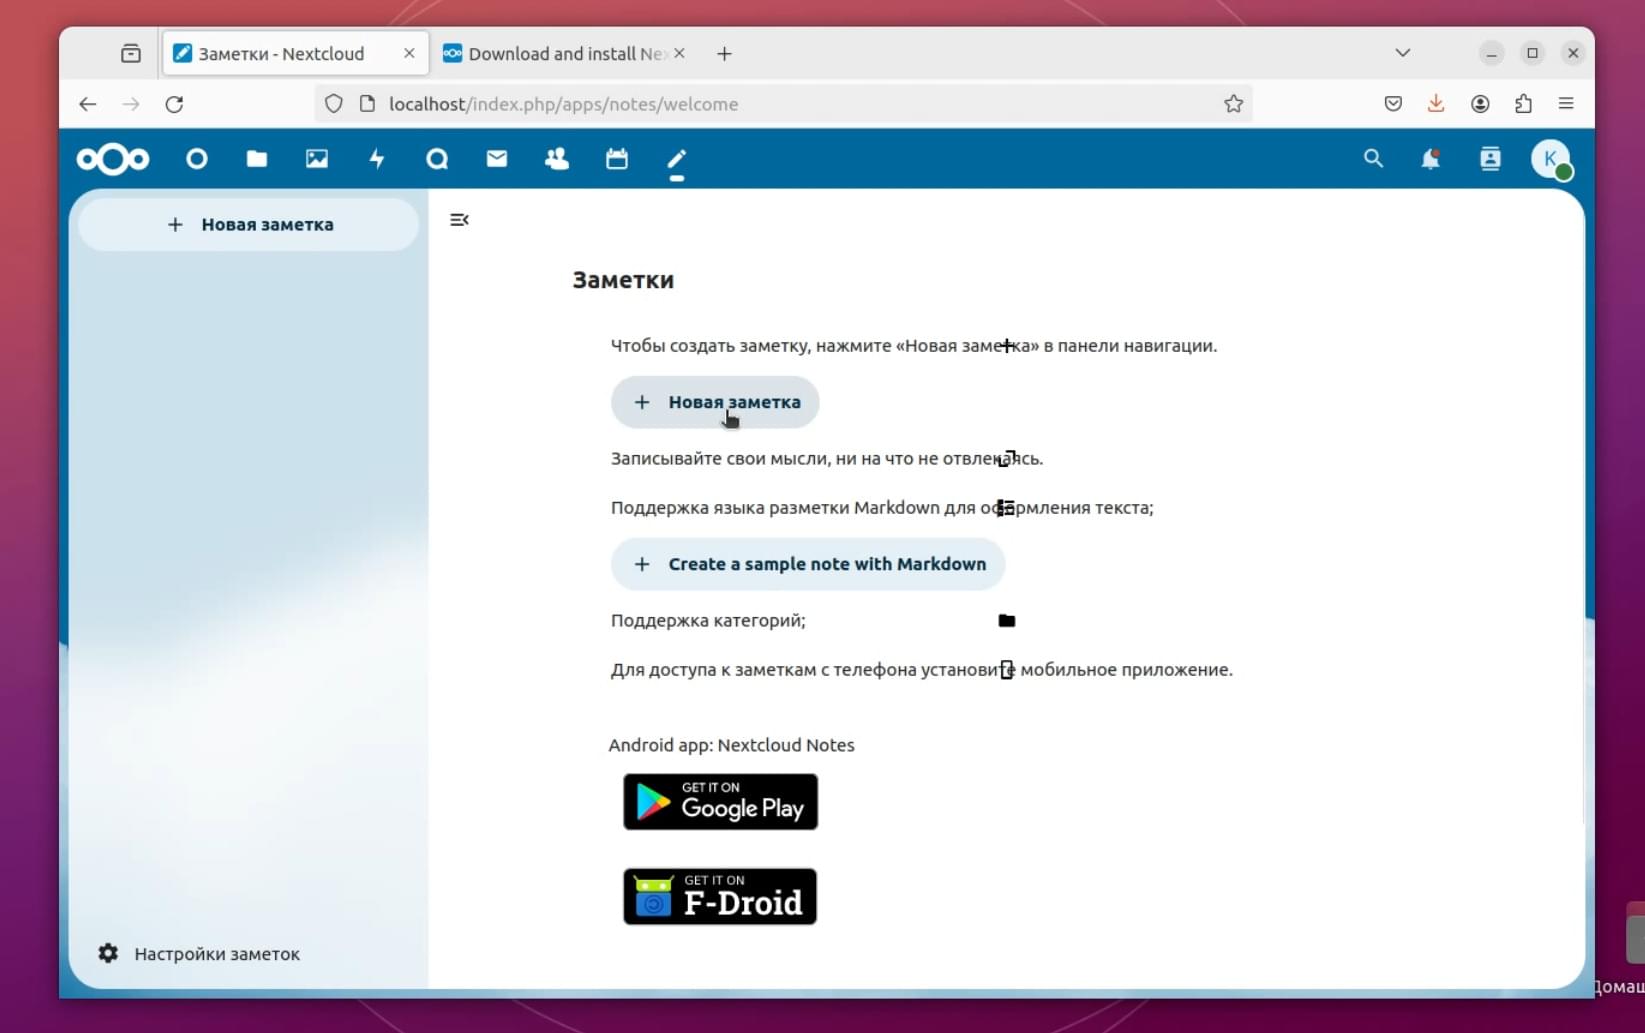Open the Dashboard circle icon
The height and width of the screenshot is (1033, 1645).
pyautogui.click(x=197, y=158)
